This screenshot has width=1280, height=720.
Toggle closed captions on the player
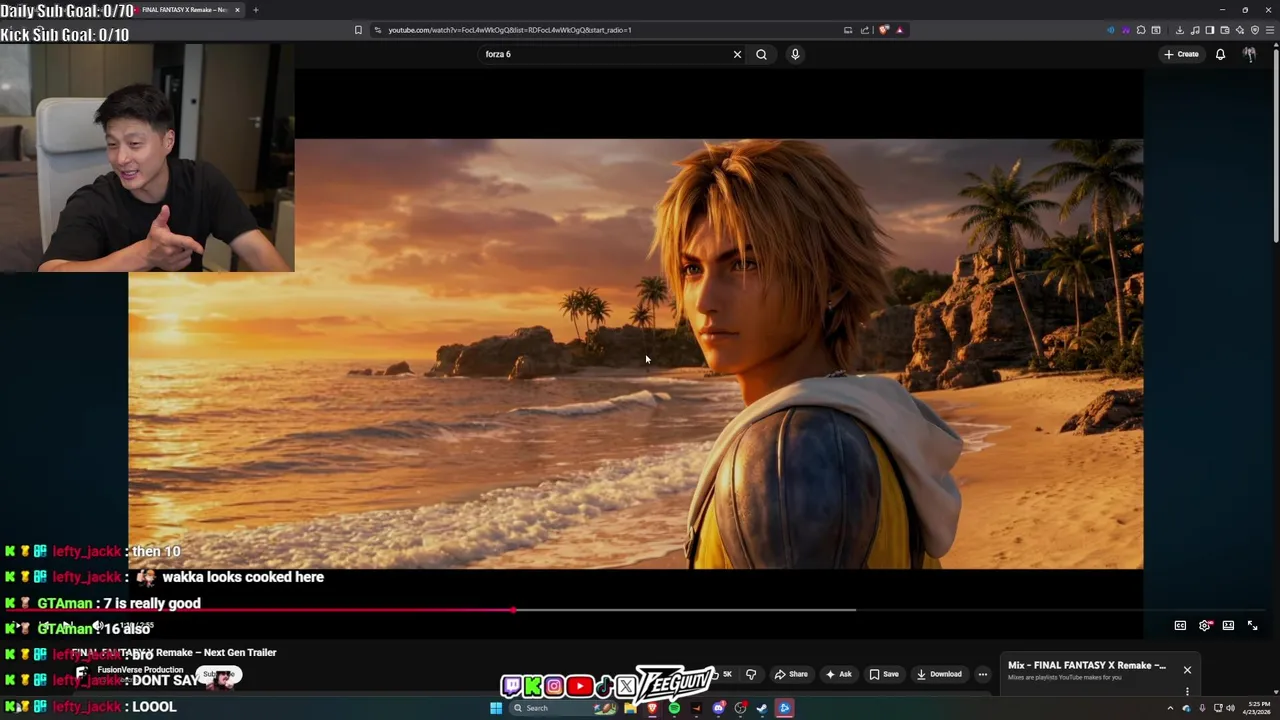pyautogui.click(x=1180, y=626)
